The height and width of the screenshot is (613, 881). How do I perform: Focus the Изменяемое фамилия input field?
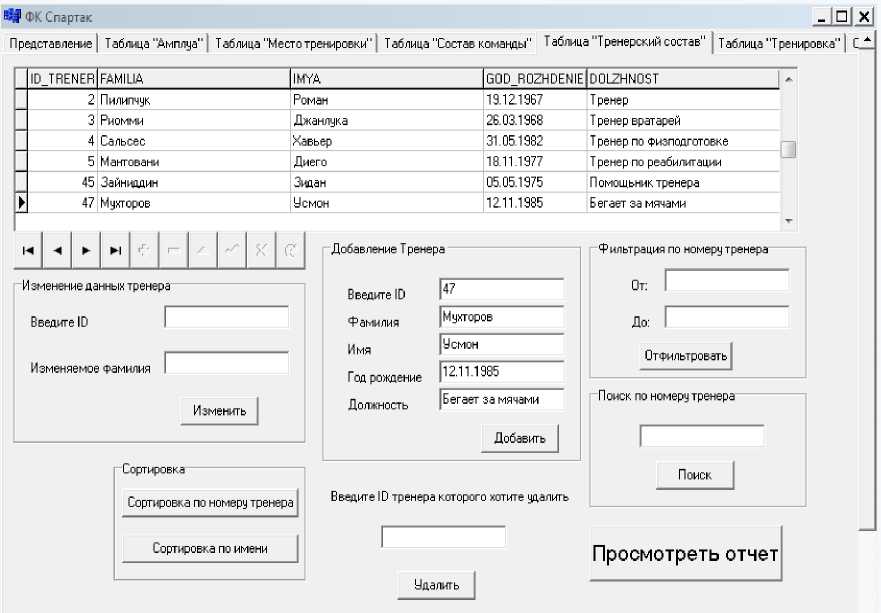click(x=226, y=362)
